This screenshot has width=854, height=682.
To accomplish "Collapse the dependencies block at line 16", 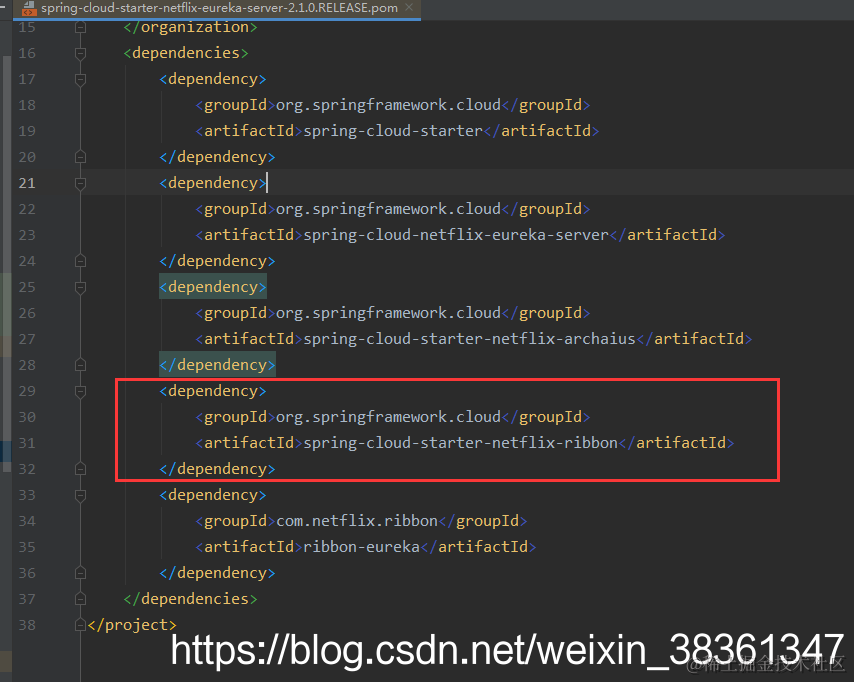I will coord(80,53).
